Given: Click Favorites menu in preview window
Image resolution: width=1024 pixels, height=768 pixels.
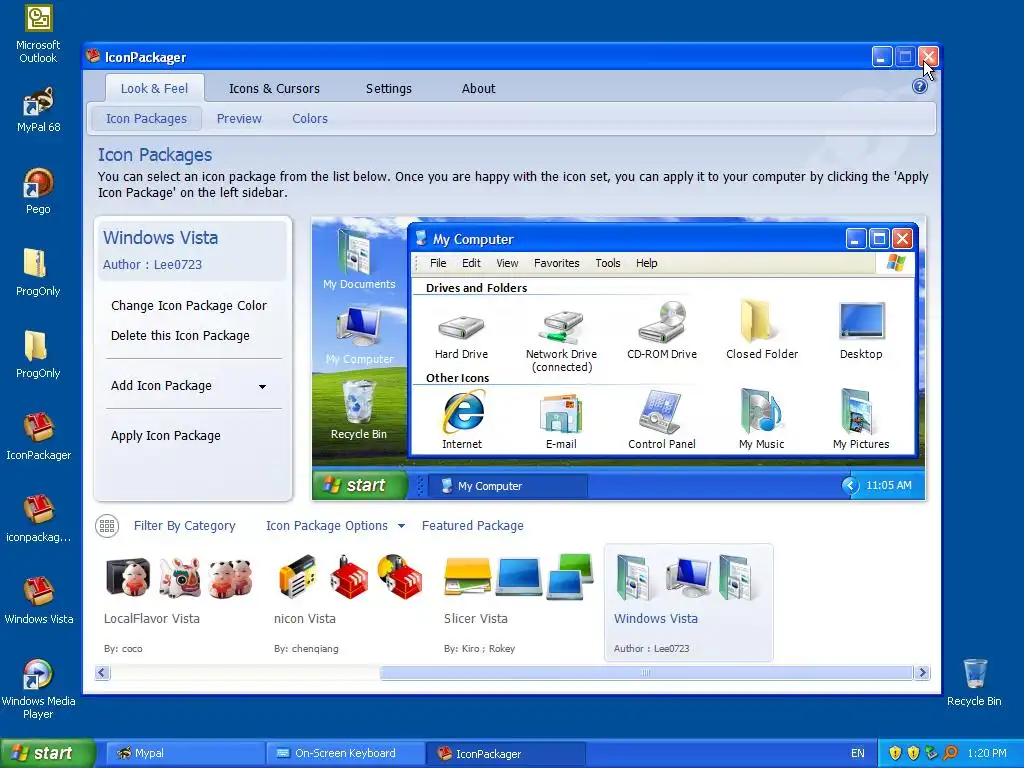Looking at the screenshot, I should coord(556,263).
